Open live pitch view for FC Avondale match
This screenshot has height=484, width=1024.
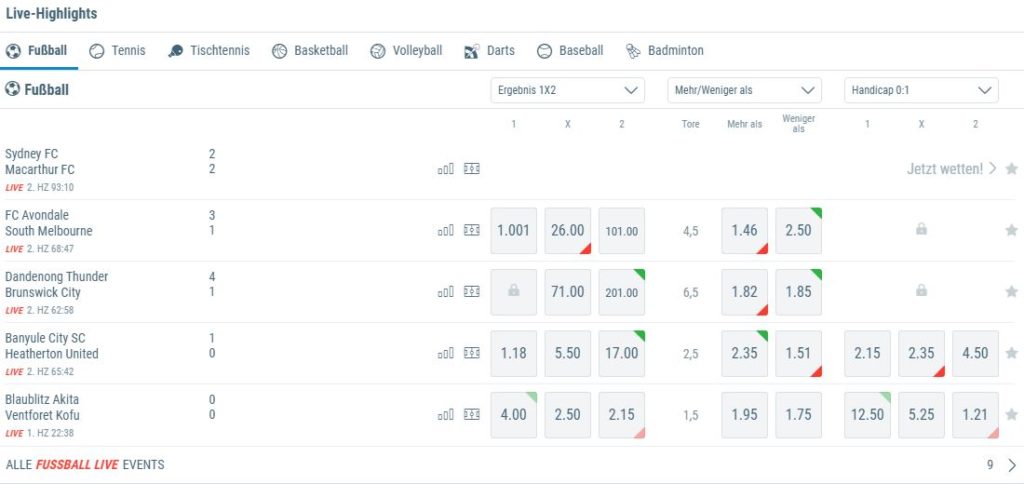472,231
